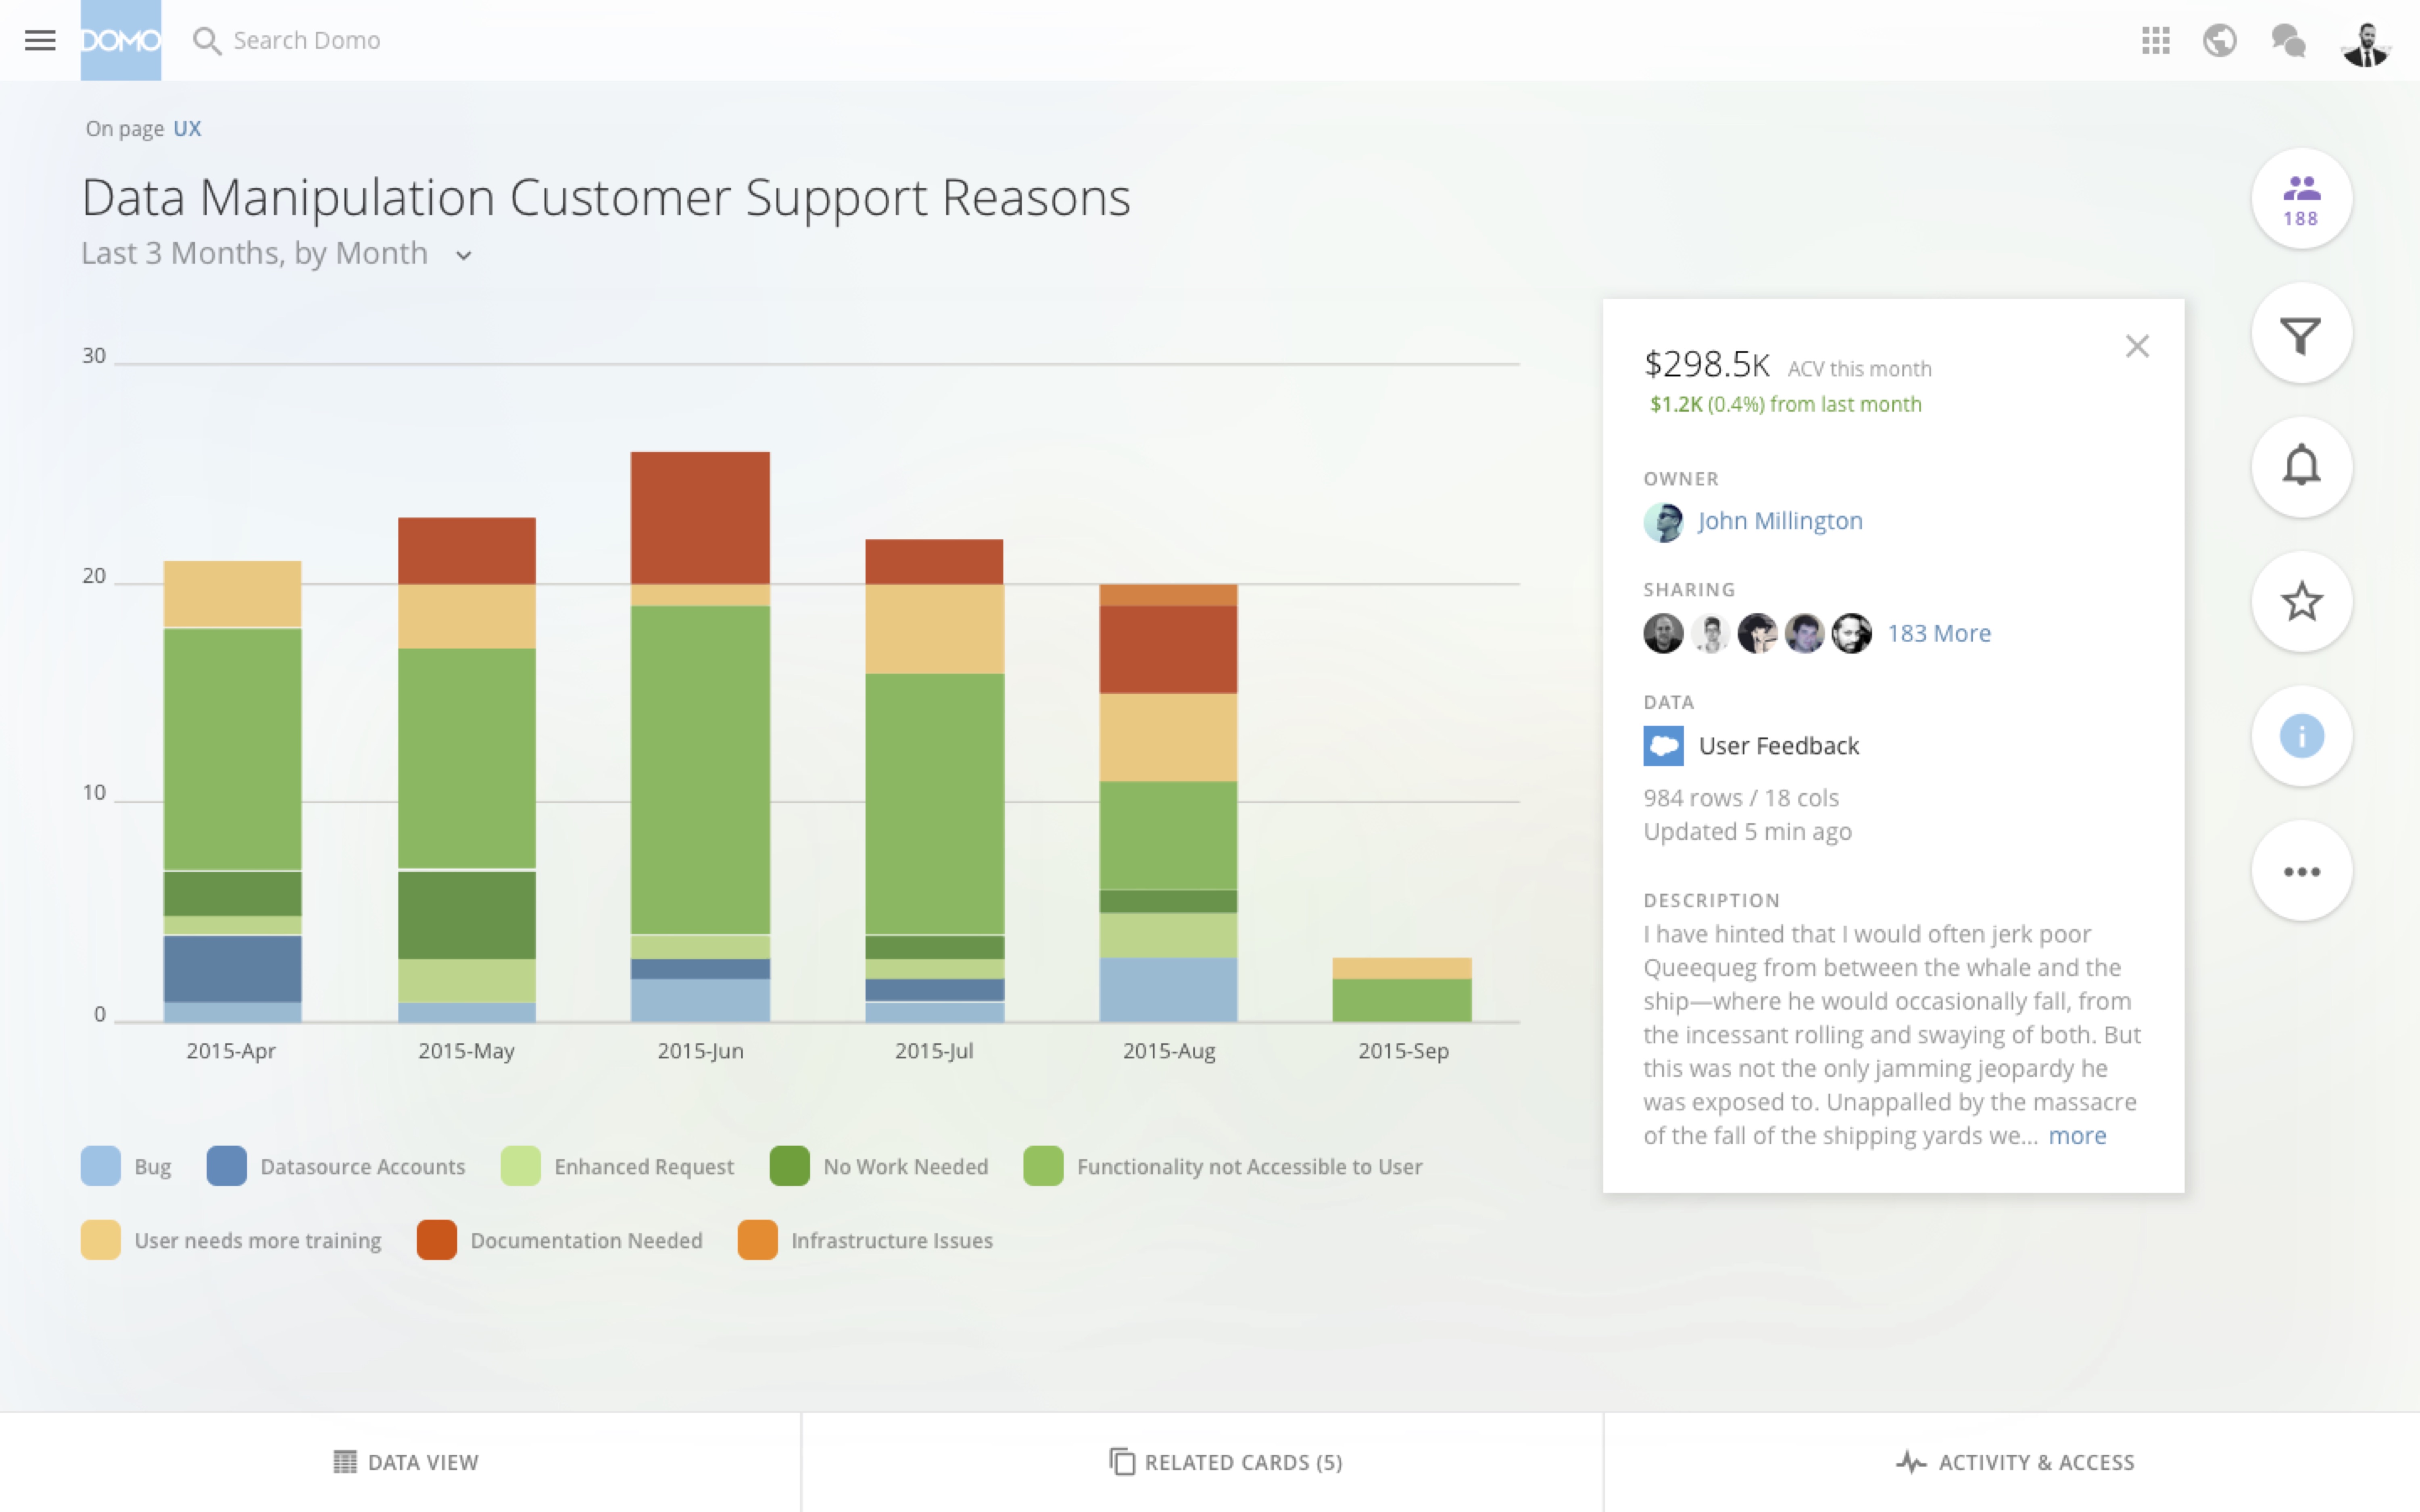Open the more options ellipsis button

[2301, 871]
